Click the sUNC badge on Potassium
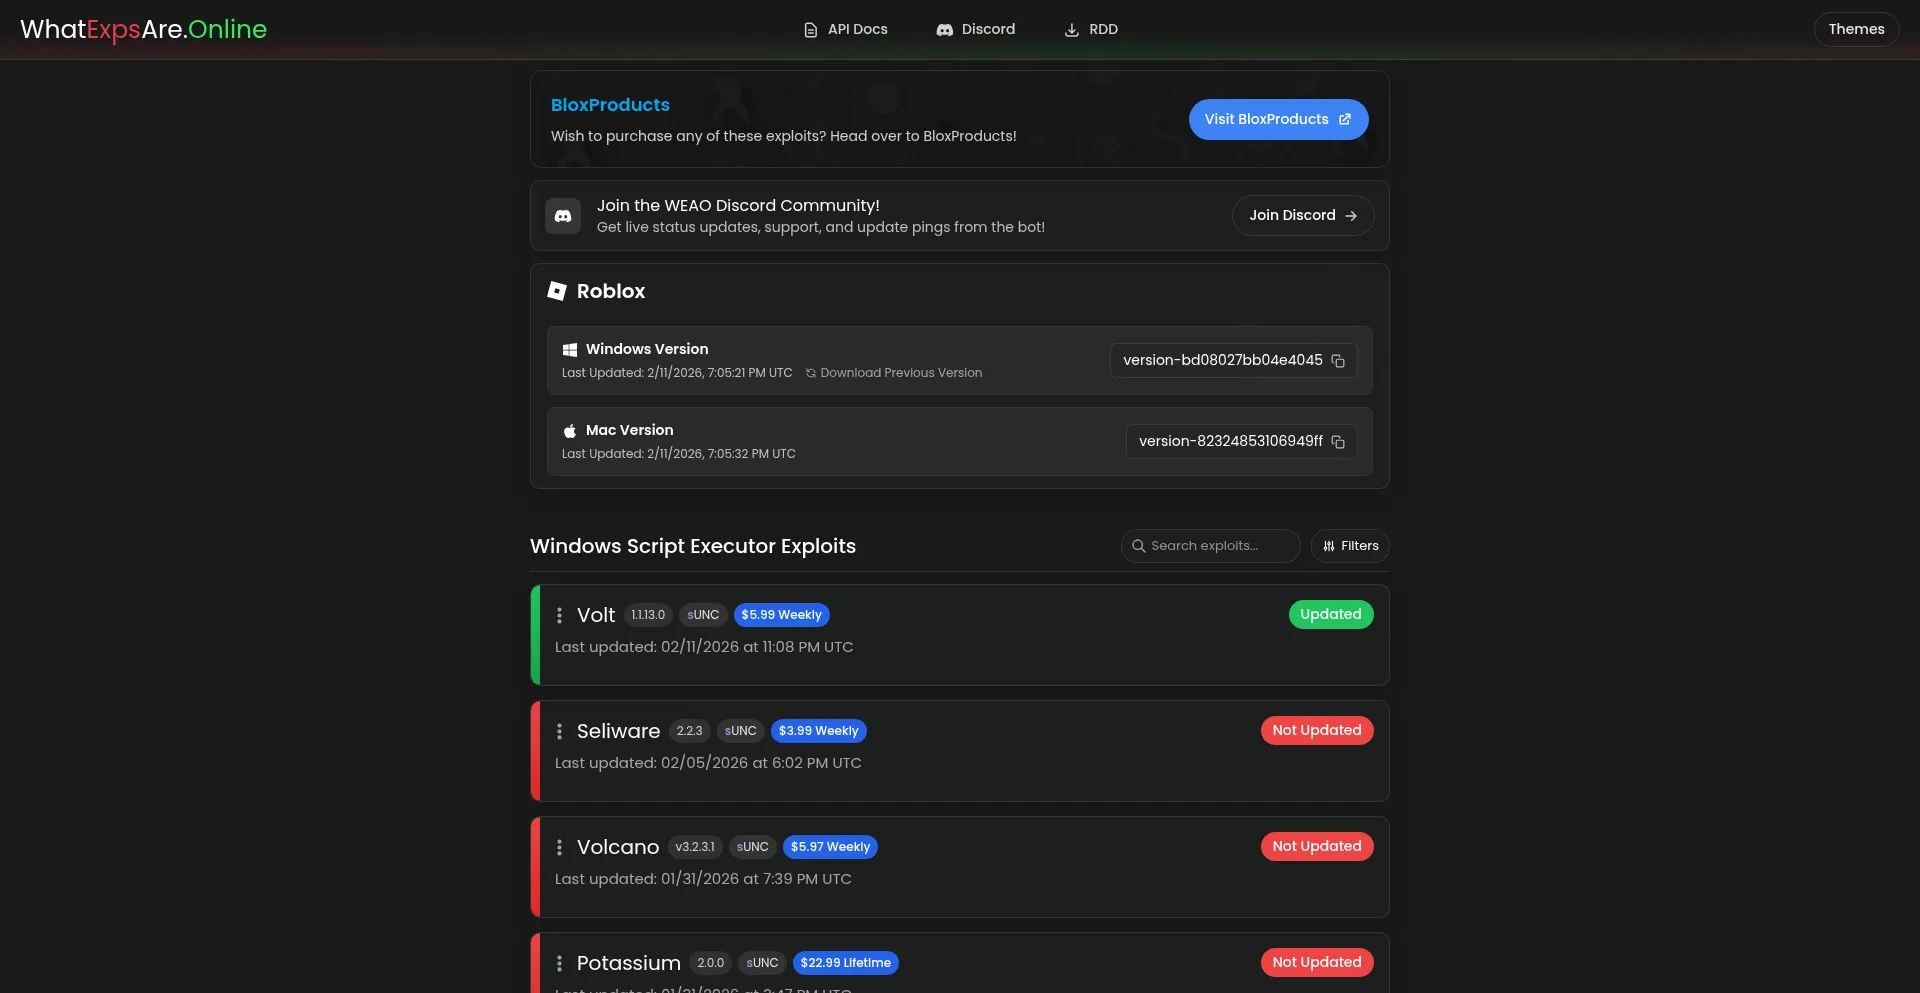The width and height of the screenshot is (1920, 993). coord(762,963)
